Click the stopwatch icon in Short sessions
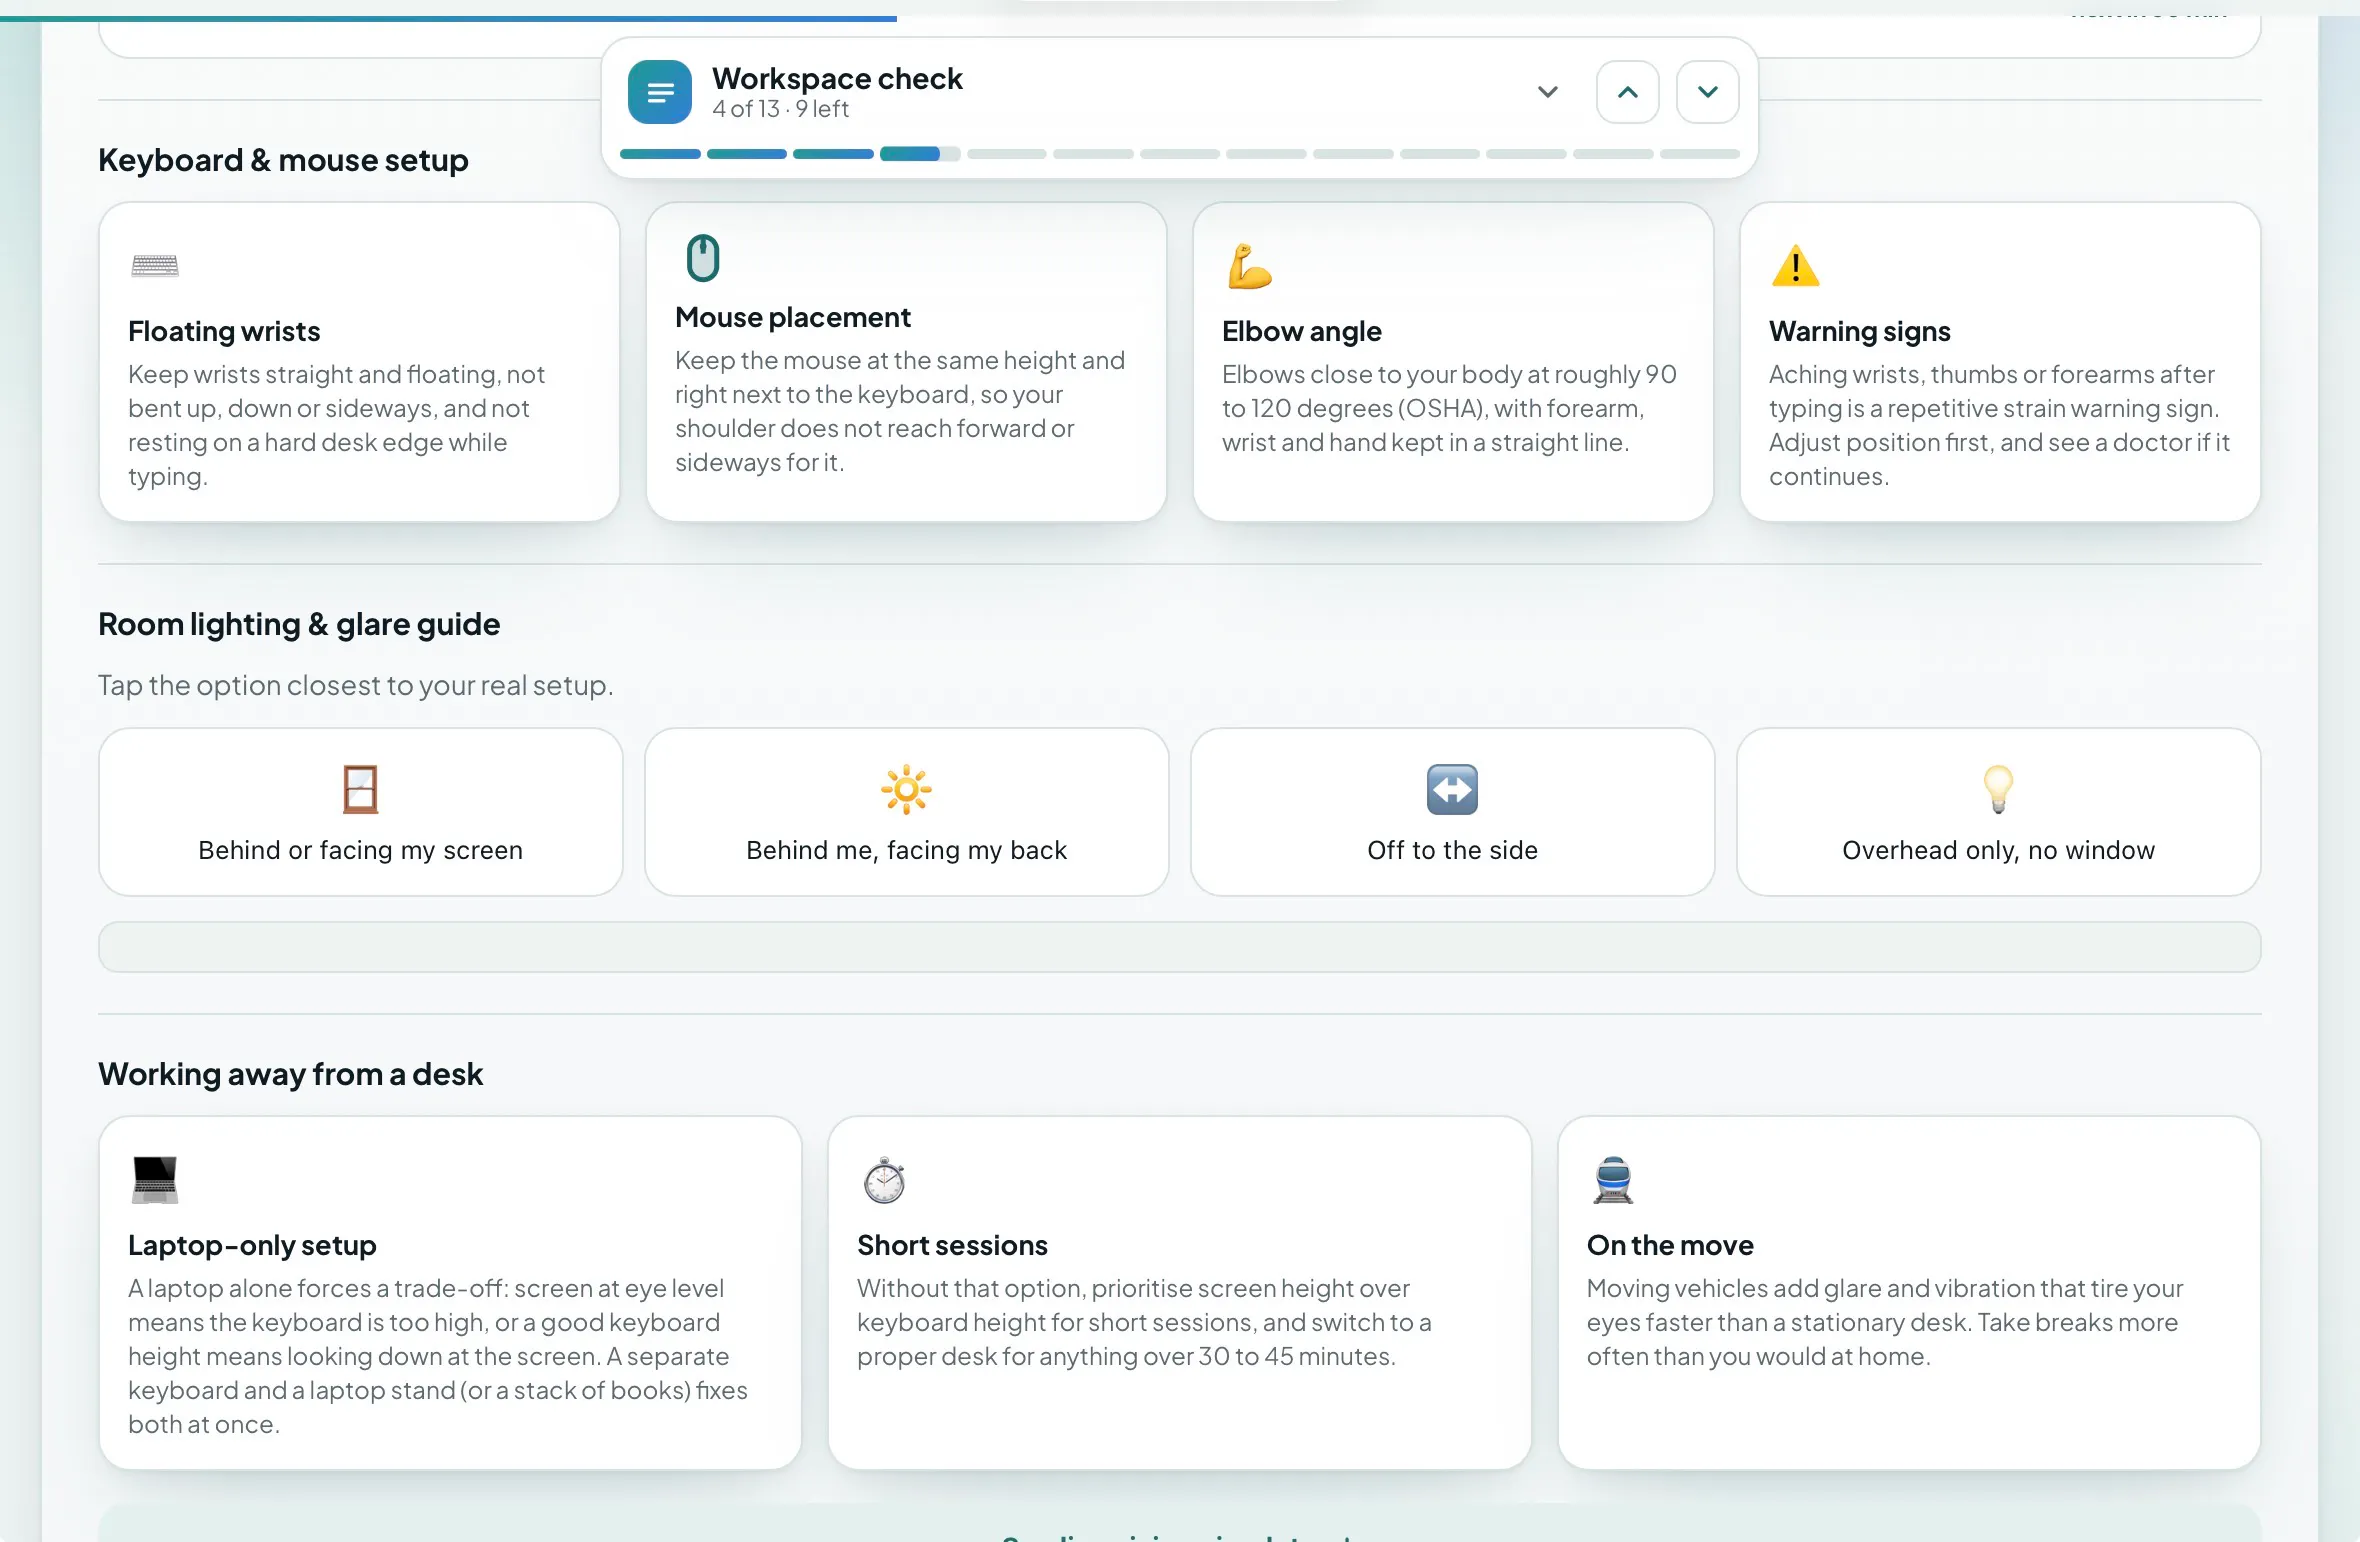Screen dimensions: 2360x1542 click(884, 1180)
